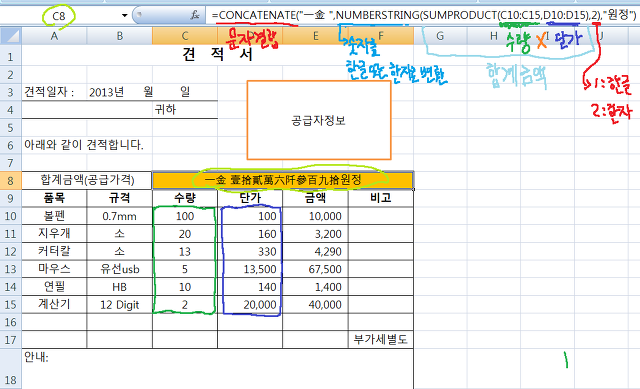
Task: Select column C header
Action: (185, 36)
